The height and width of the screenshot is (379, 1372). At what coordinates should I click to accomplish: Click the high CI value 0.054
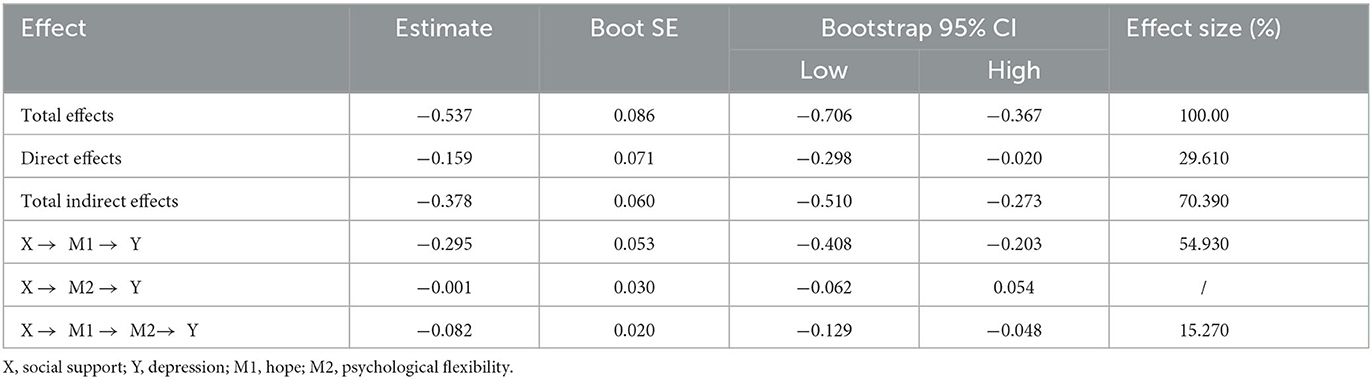click(x=1013, y=287)
